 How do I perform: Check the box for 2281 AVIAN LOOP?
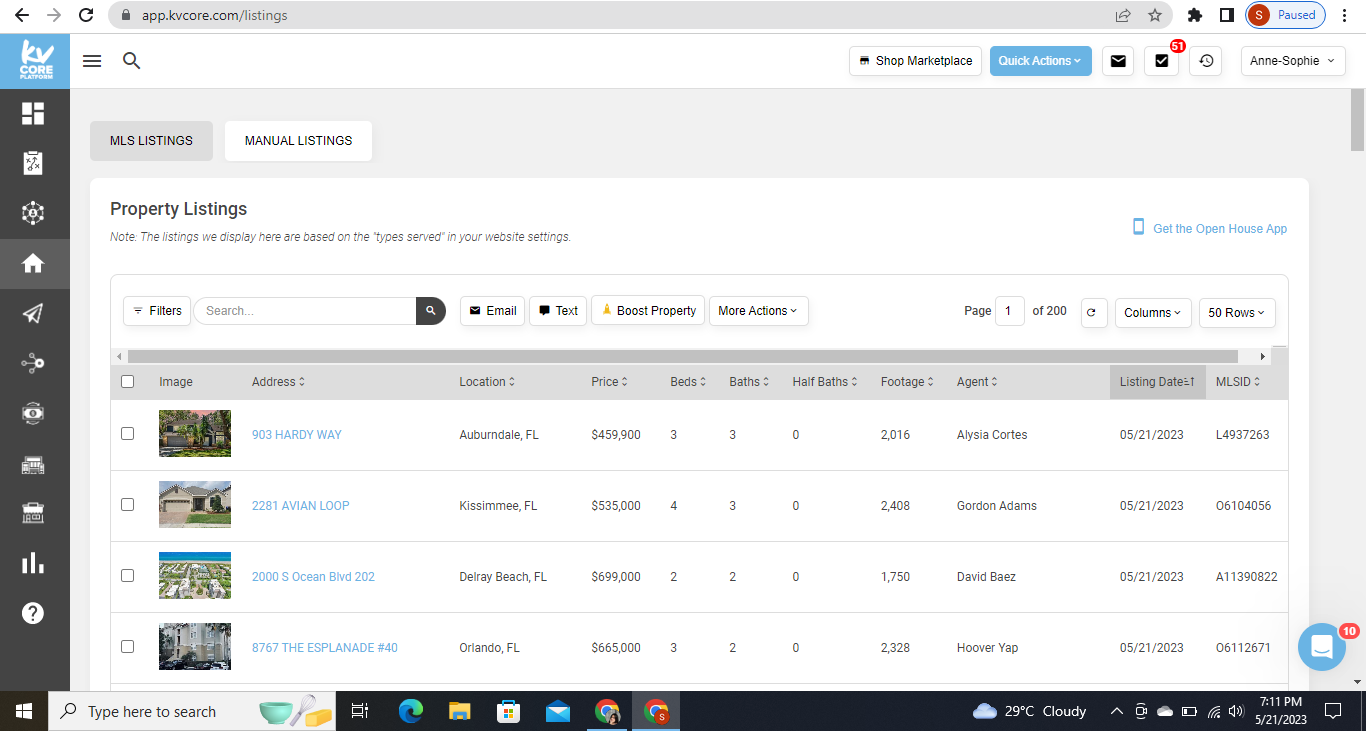127,505
